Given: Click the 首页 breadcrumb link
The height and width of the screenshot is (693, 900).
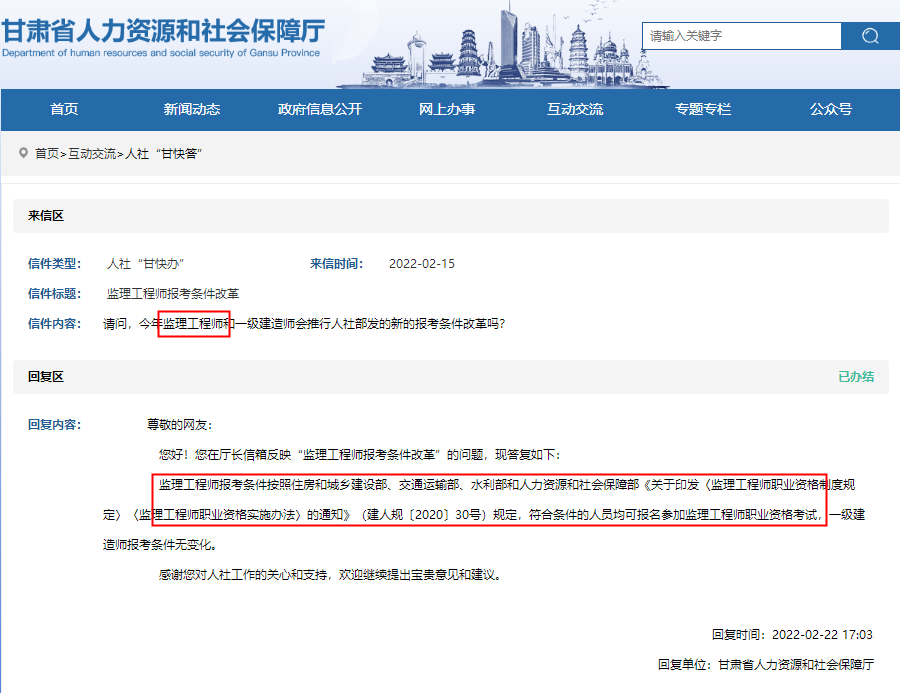Looking at the screenshot, I should (x=47, y=154).
